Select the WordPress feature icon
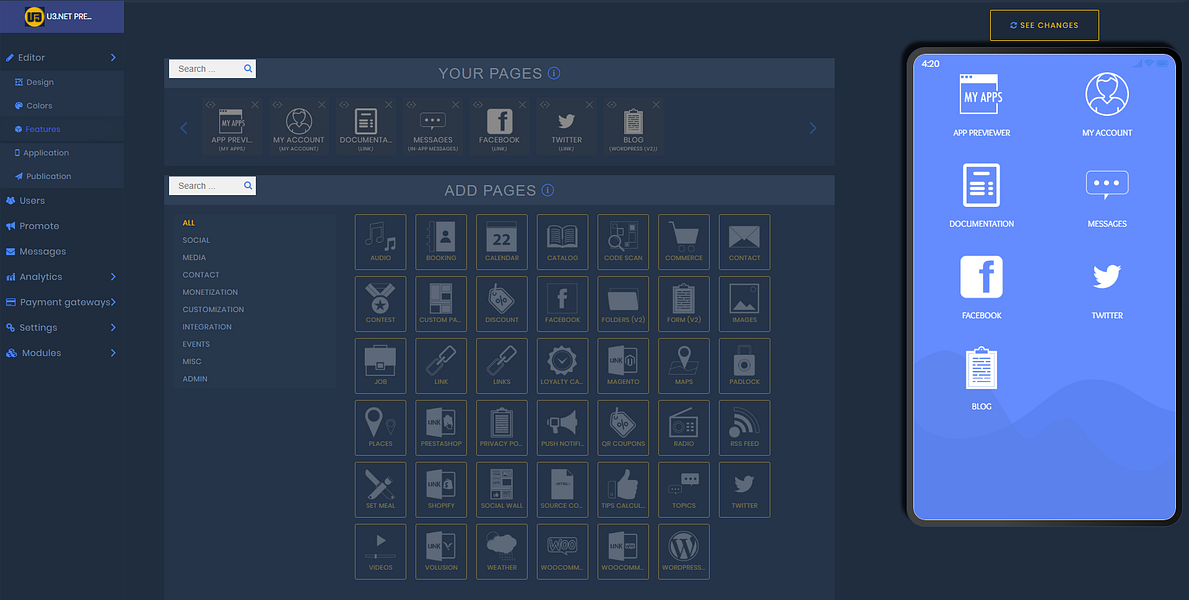 (683, 551)
